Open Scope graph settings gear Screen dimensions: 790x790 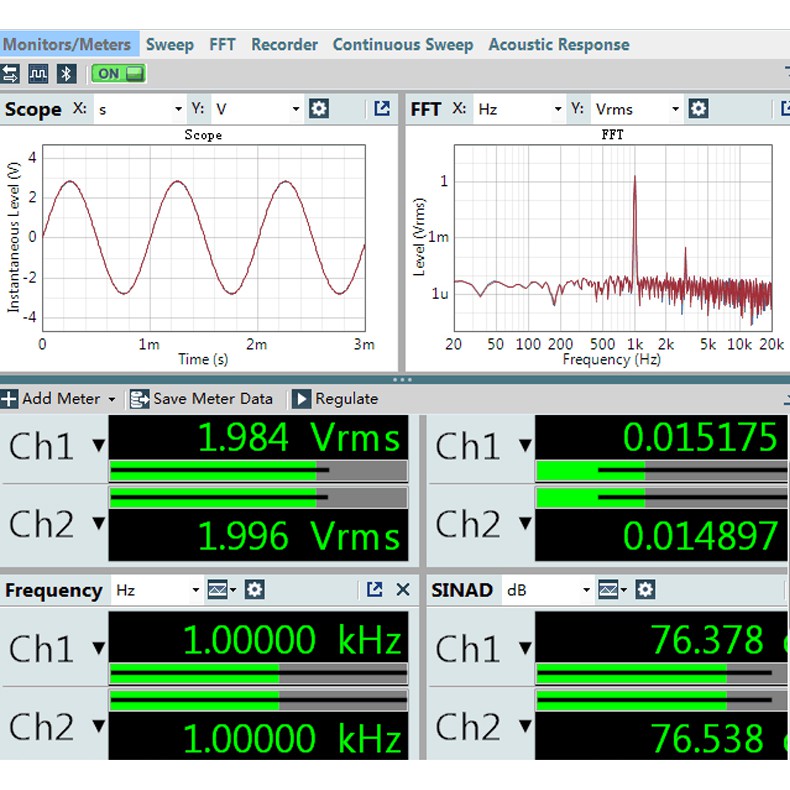tap(319, 109)
